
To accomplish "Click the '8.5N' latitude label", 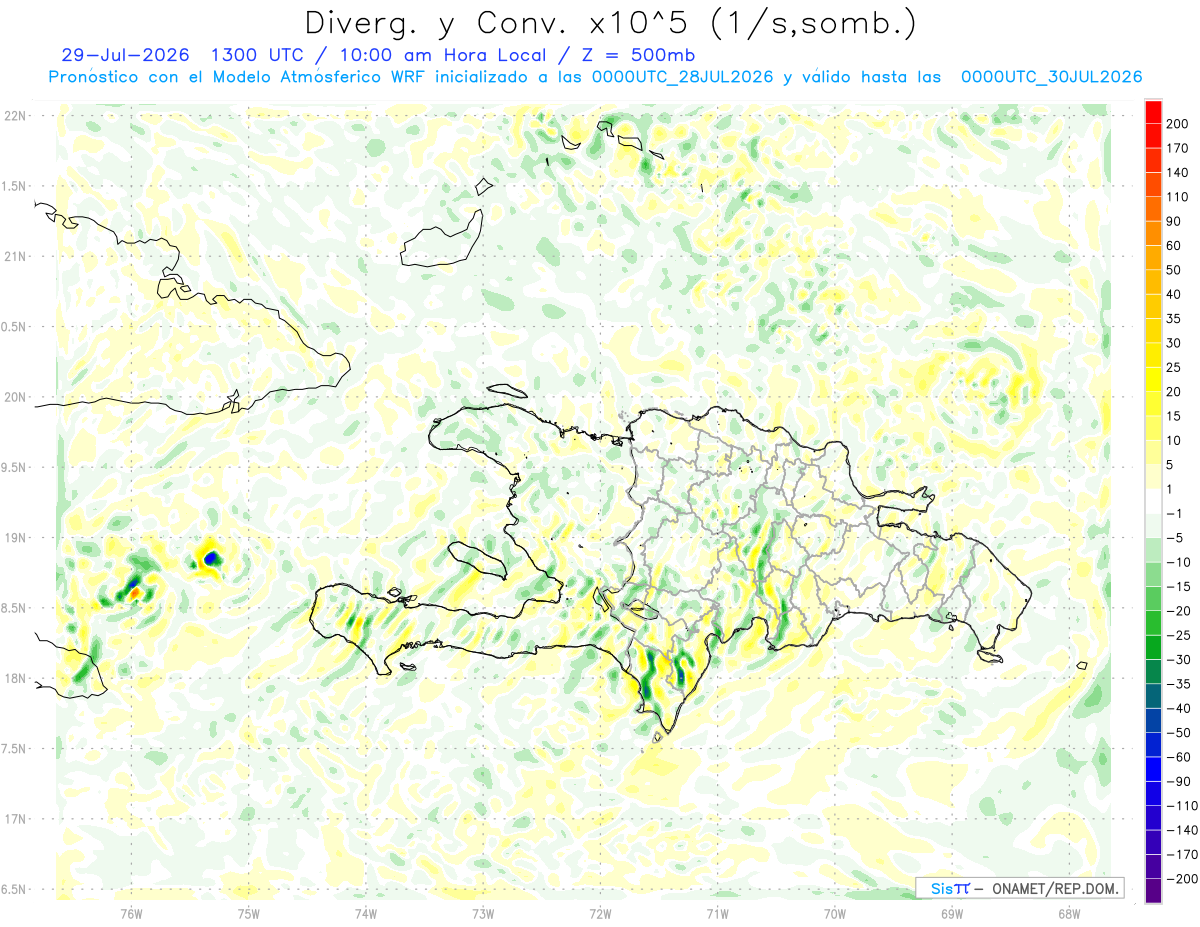I will click(x=15, y=608).
